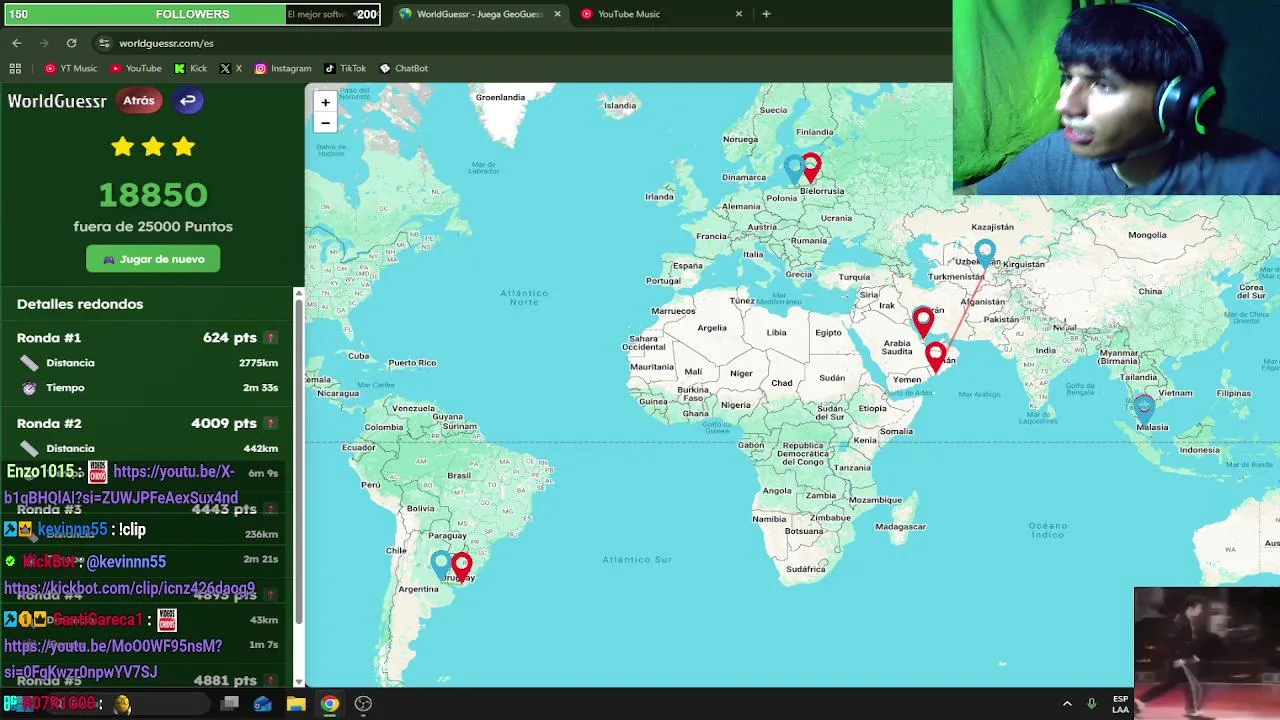
Task: Go back in browser history
Action: [x=17, y=43]
